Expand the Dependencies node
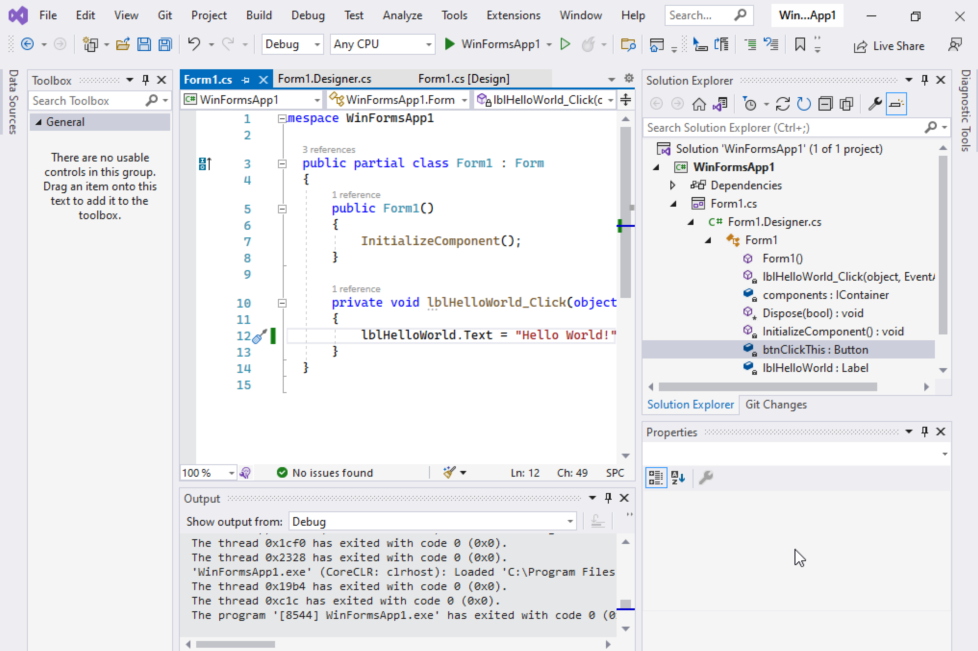The width and height of the screenshot is (978, 651). click(x=672, y=185)
